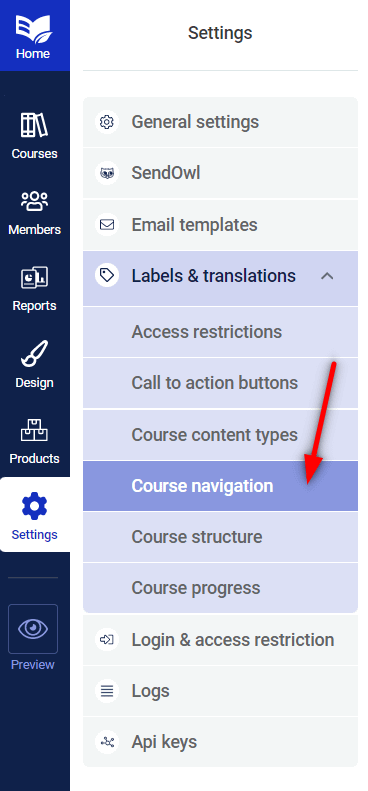This screenshot has width=368, height=791.
Task: Select Course navigation item
Action: (x=221, y=486)
